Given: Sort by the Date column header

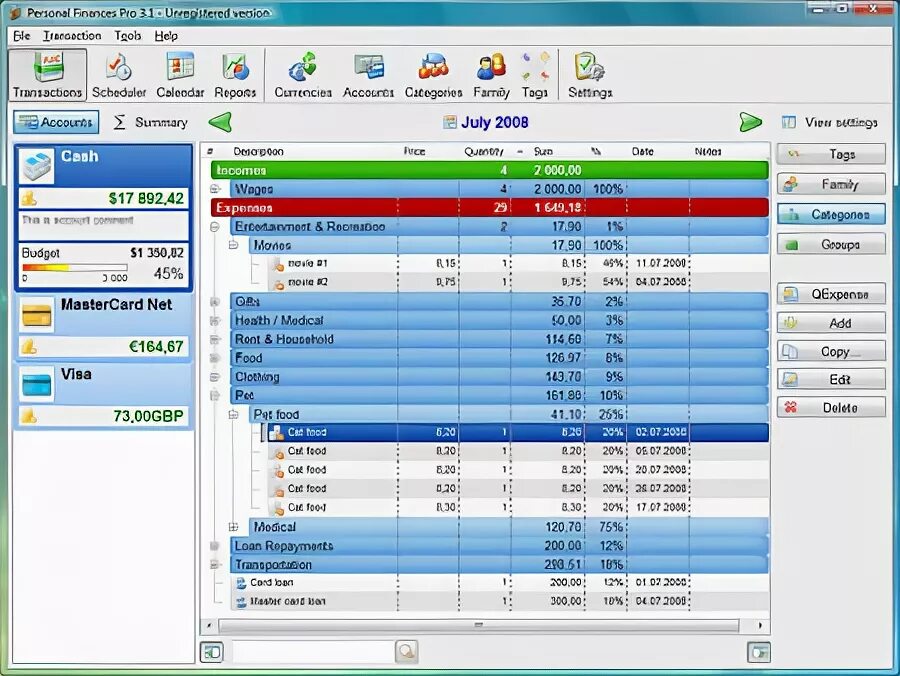Looking at the screenshot, I should (x=642, y=151).
